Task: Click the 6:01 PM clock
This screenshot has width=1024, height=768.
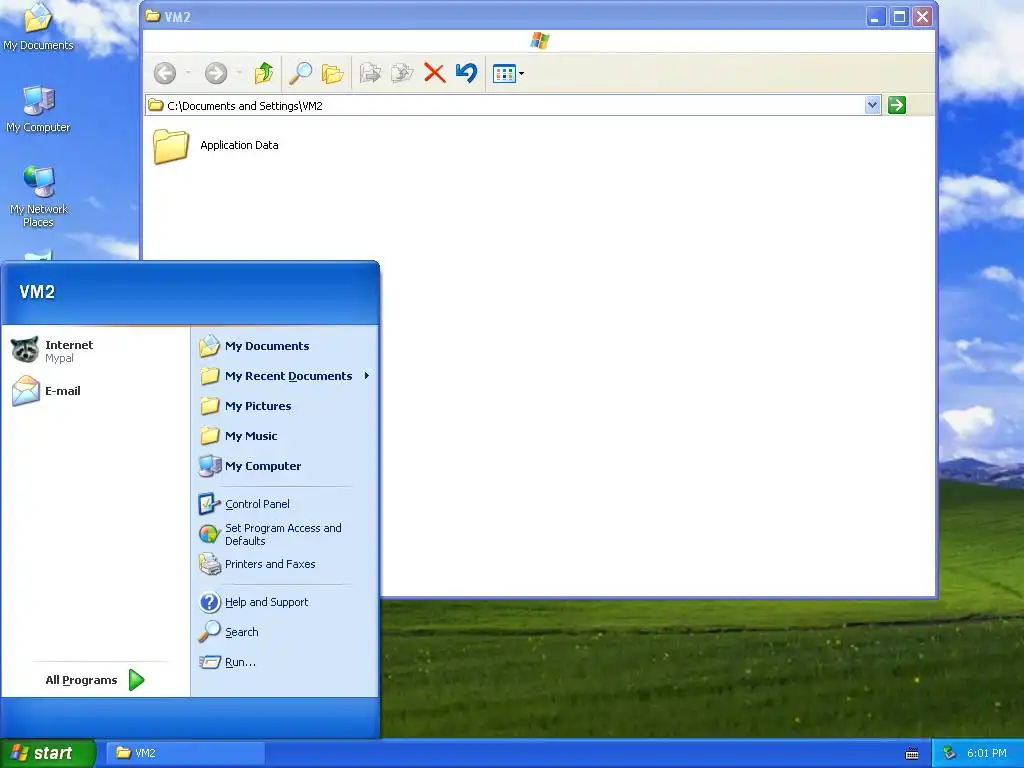Action: [x=987, y=753]
